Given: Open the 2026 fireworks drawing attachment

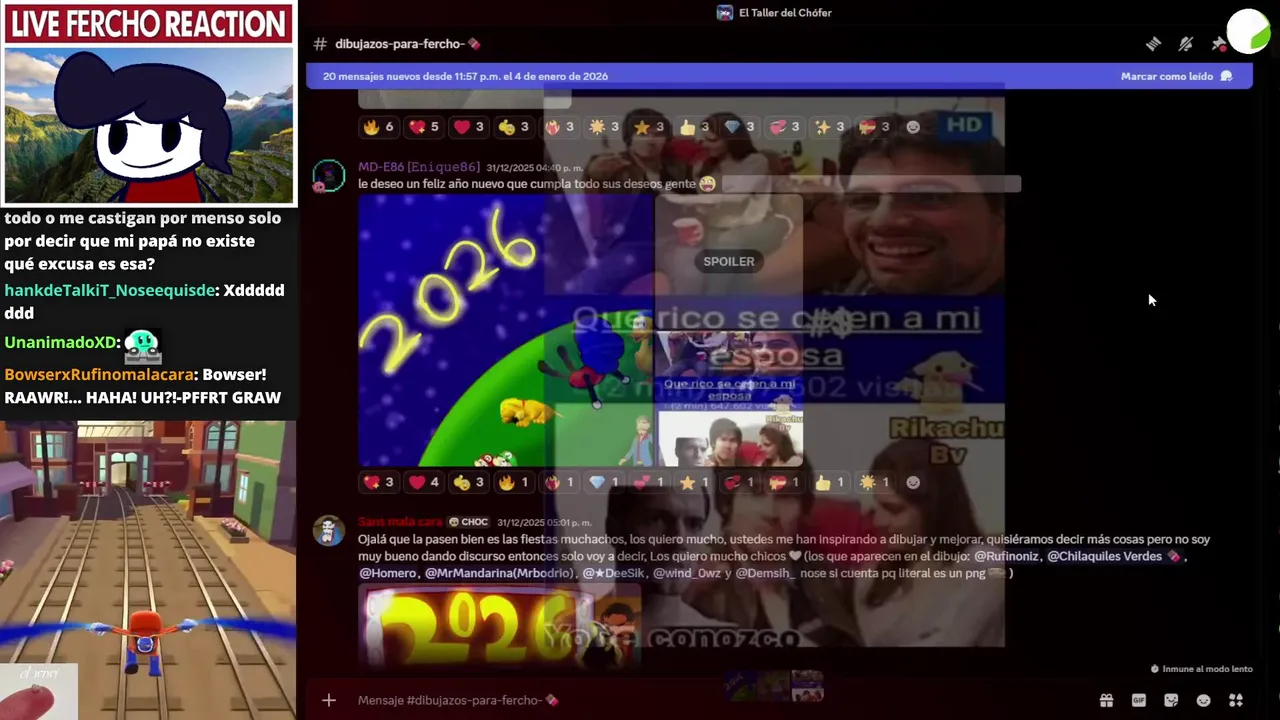Looking at the screenshot, I should pos(505,330).
